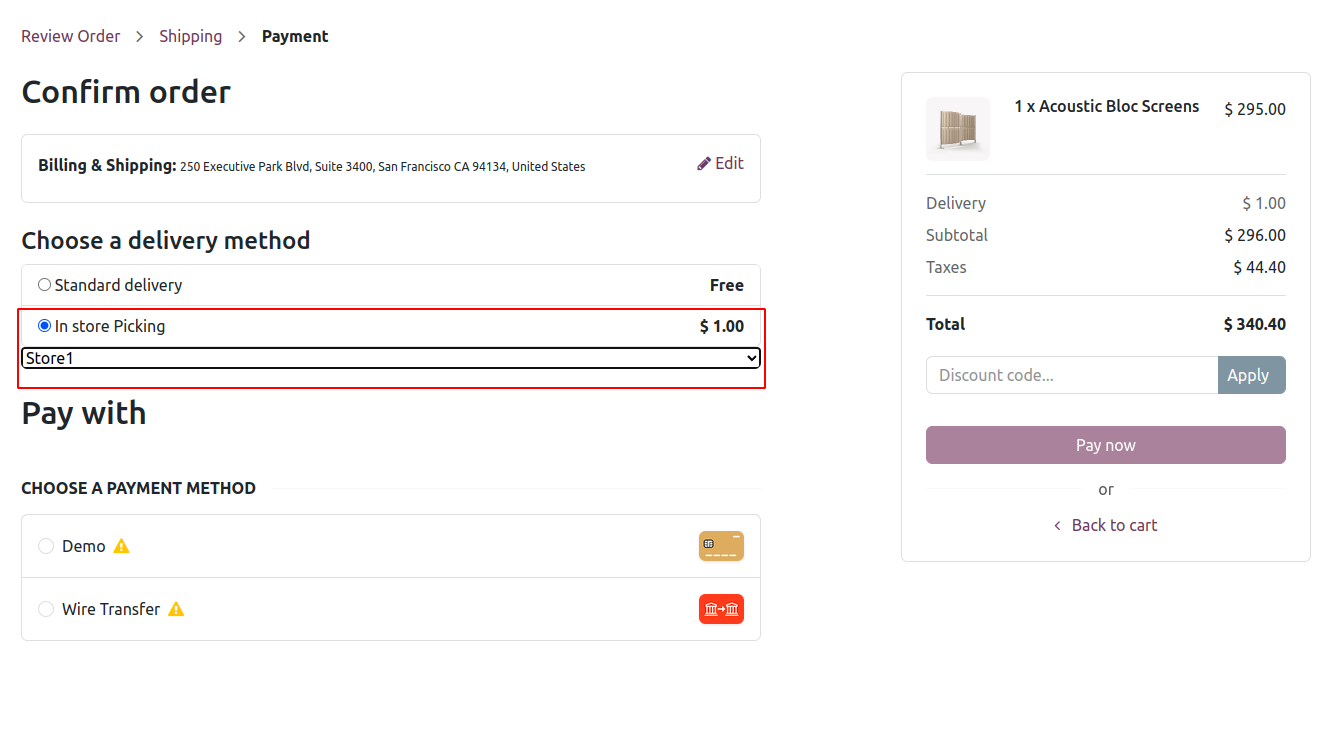Click the back chevron before Back to cart
Image resolution: width=1322 pixels, height=736 pixels.
pos(1057,526)
